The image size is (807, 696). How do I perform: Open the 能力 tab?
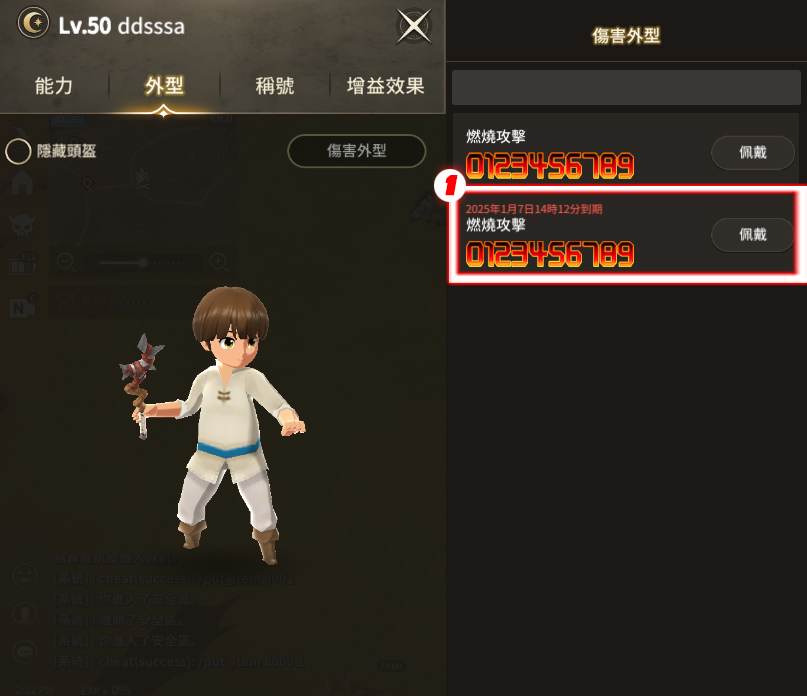pos(54,85)
